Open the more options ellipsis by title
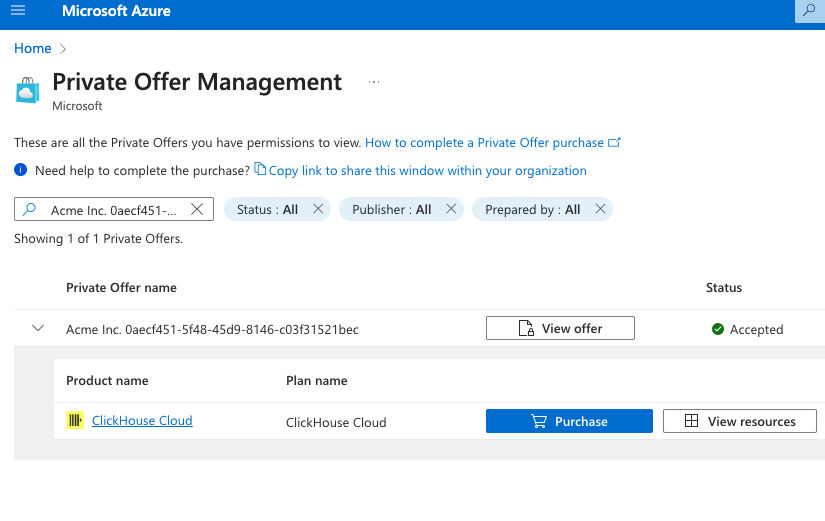This screenshot has height=521, width=825. pos(374,82)
